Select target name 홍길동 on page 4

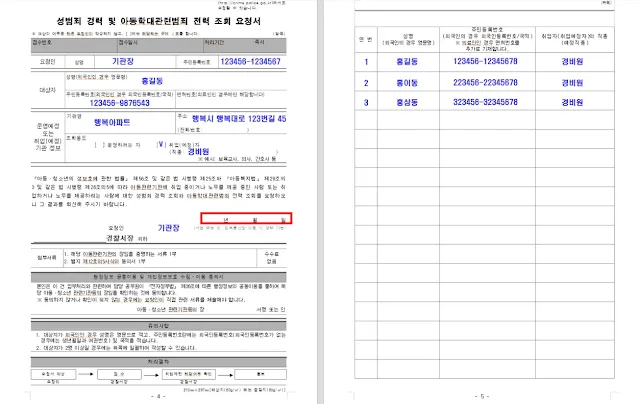pos(152,81)
